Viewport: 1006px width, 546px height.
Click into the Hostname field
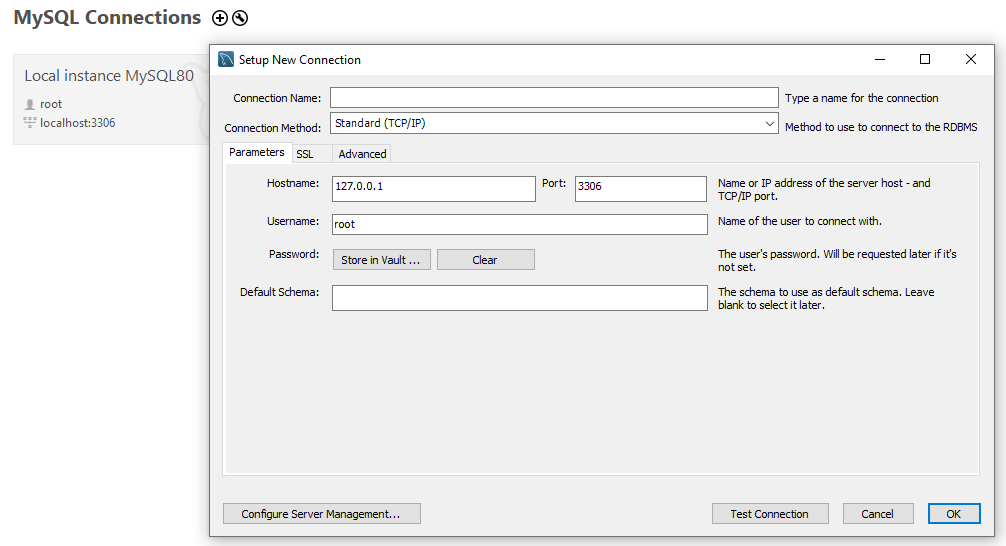[434, 189]
